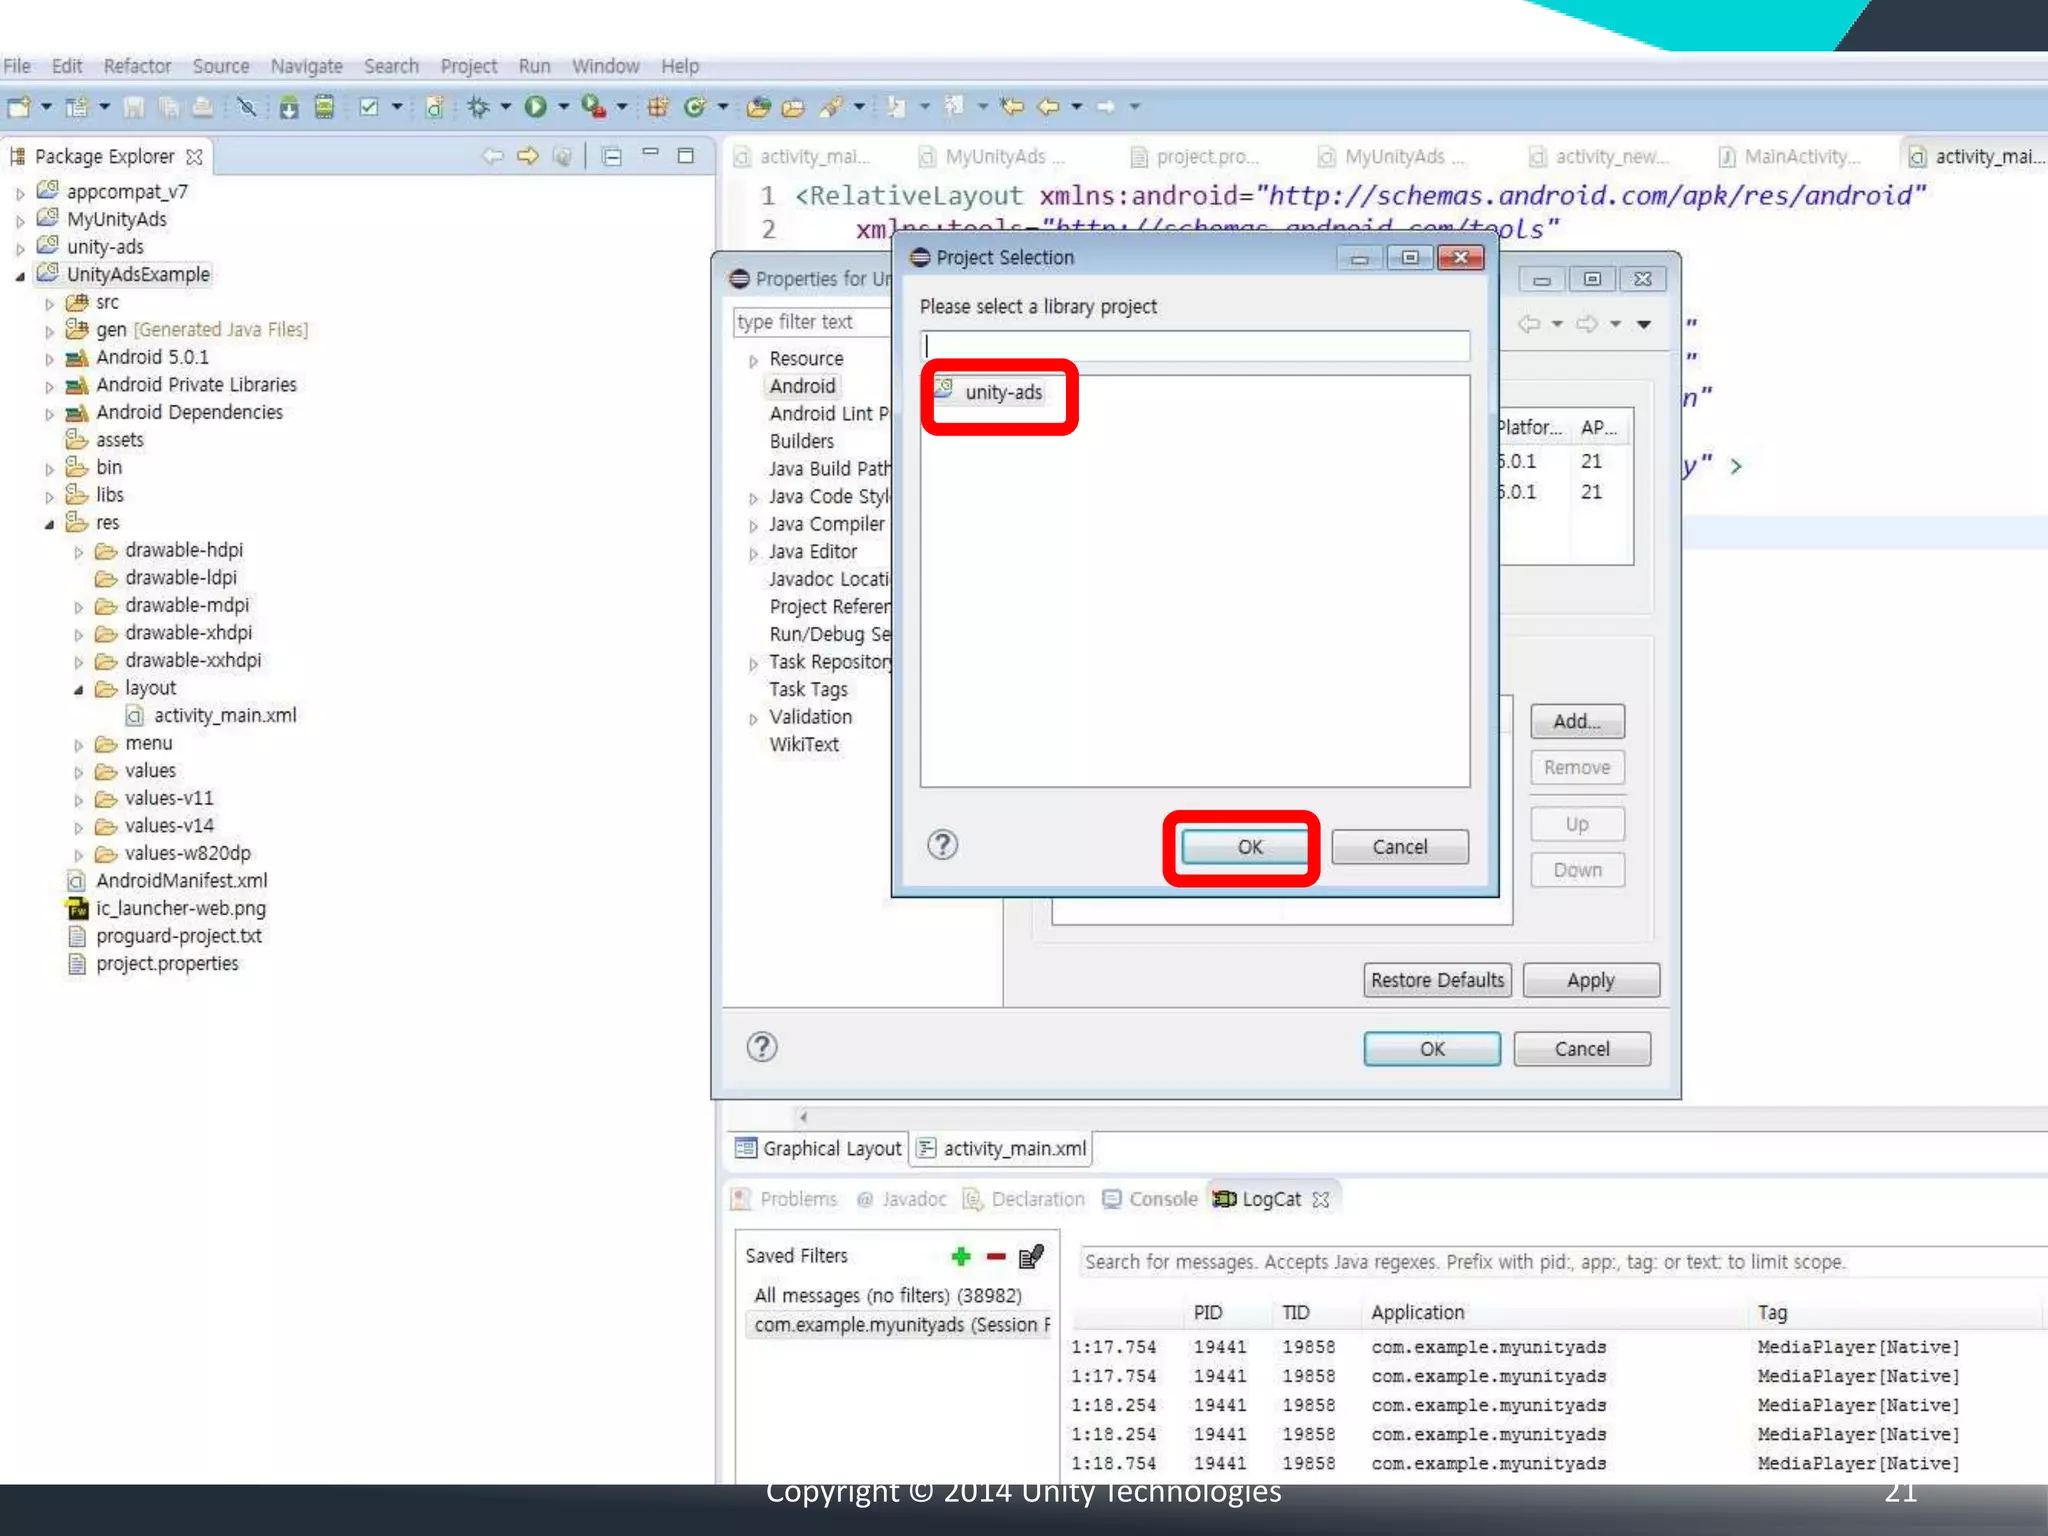Collapse the UnityAdsExample project
The height and width of the screenshot is (1536, 2048).
tap(20, 276)
